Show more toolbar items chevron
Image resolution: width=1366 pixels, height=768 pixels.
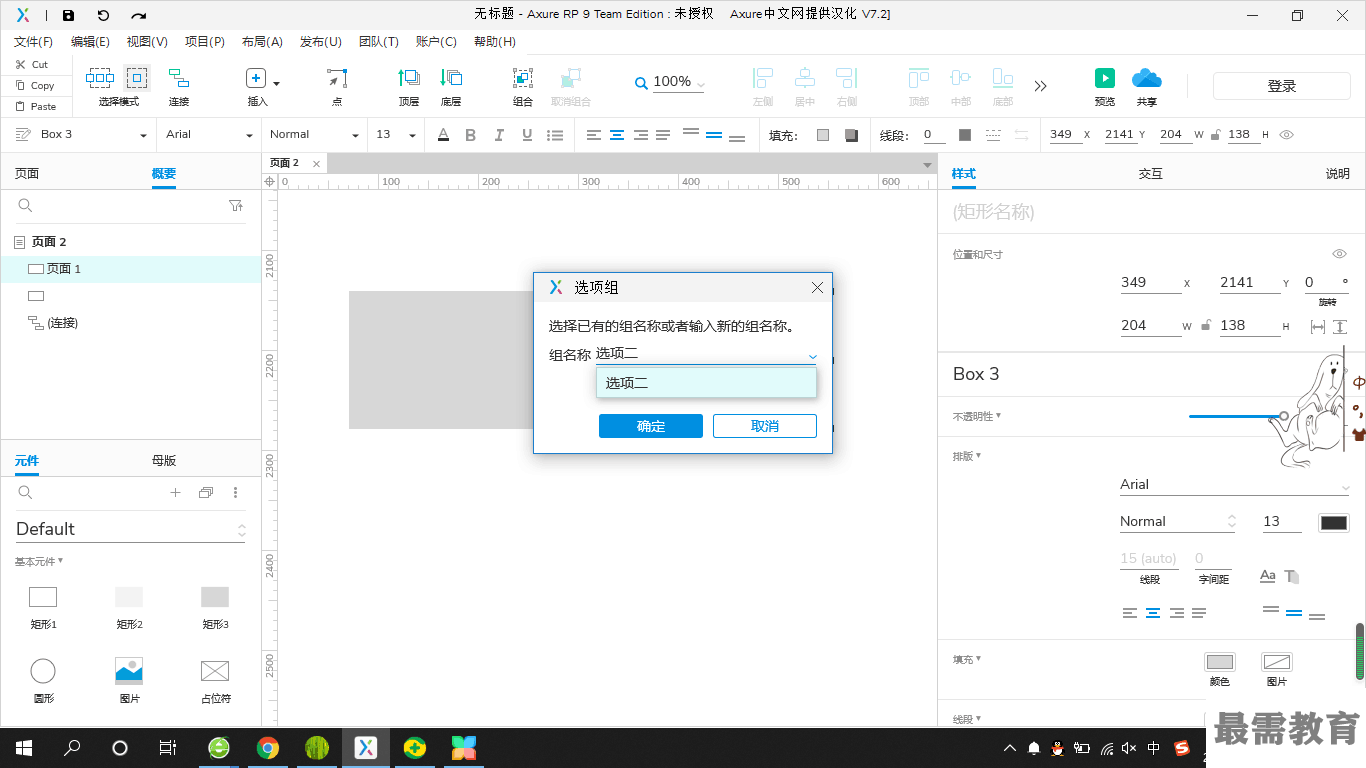(1041, 86)
